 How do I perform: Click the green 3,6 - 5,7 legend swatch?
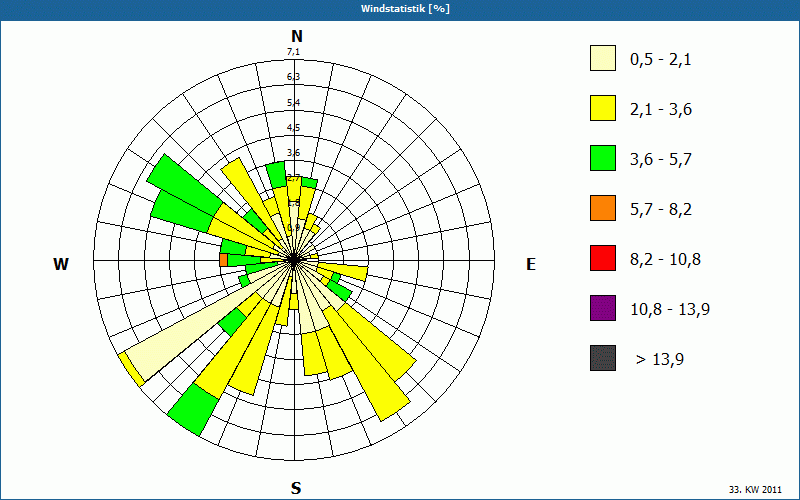click(603, 158)
